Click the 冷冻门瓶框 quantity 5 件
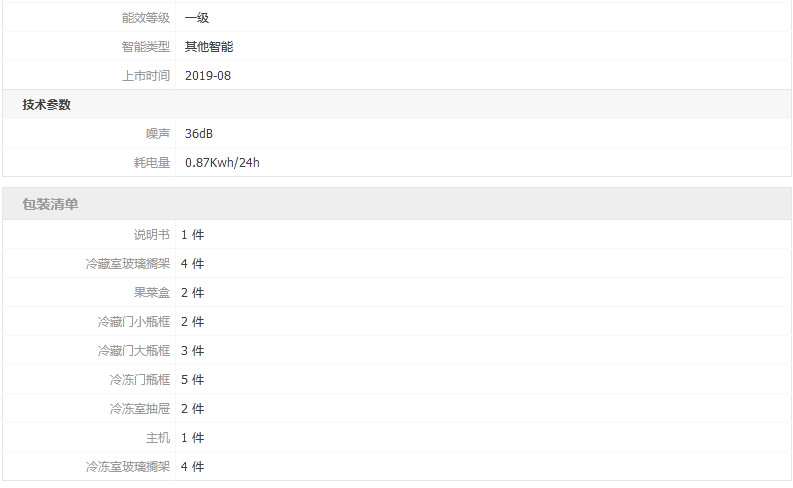The width and height of the screenshot is (793, 488). point(192,380)
